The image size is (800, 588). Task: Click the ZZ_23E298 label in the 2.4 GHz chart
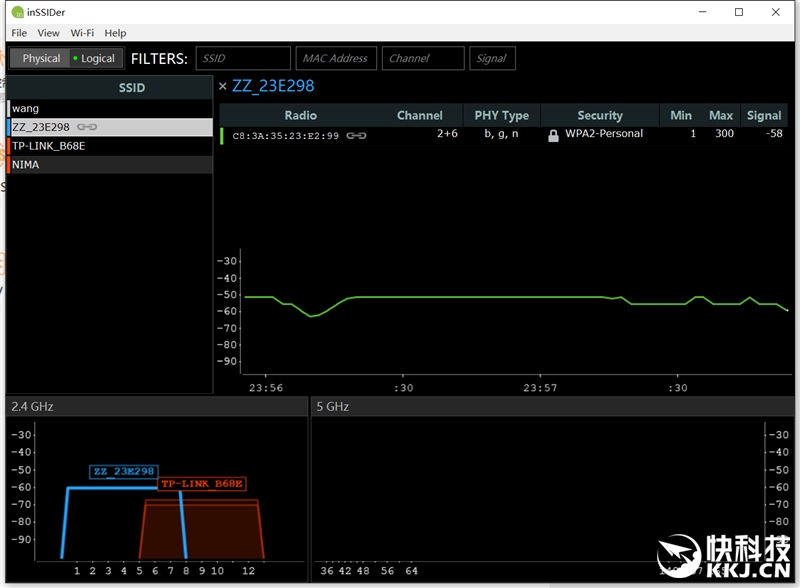pyautogui.click(x=123, y=471)
